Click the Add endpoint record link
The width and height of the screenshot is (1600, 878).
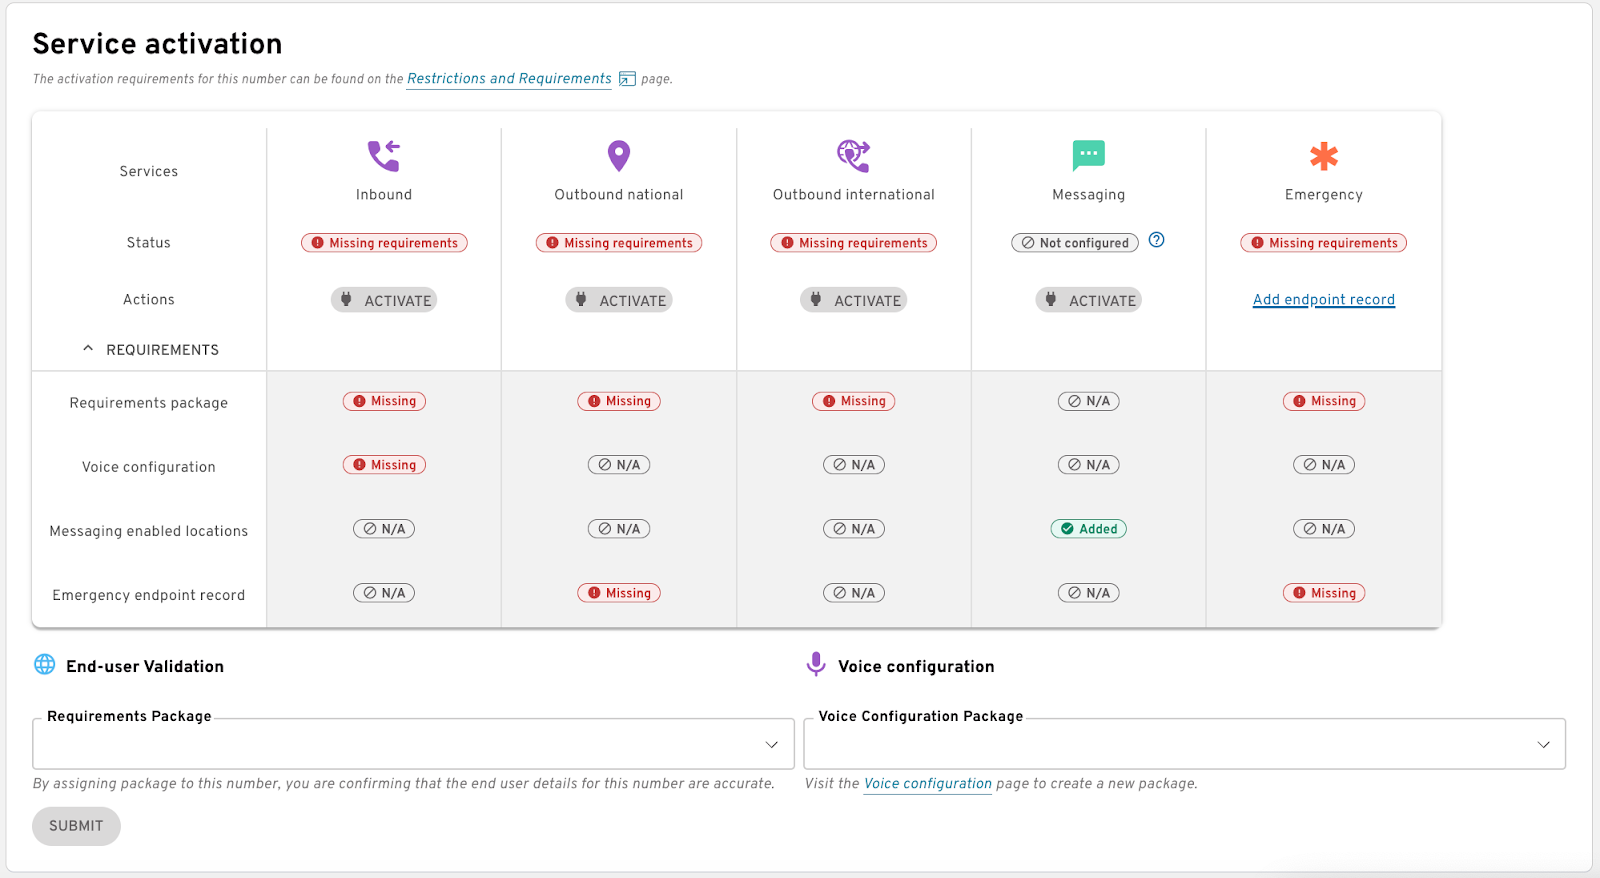(1324, 299)
